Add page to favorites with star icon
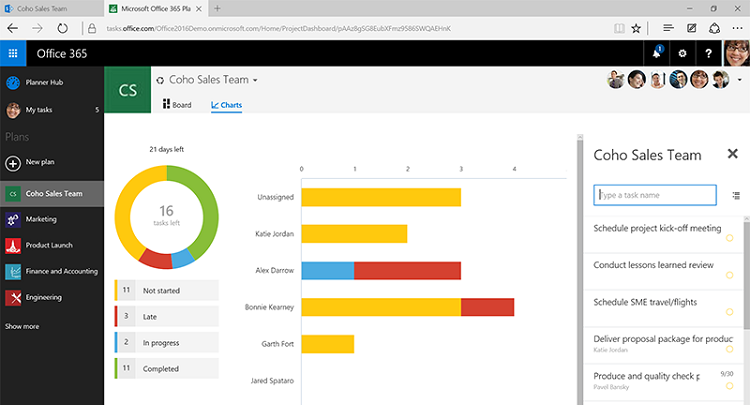 coord(636,28)
